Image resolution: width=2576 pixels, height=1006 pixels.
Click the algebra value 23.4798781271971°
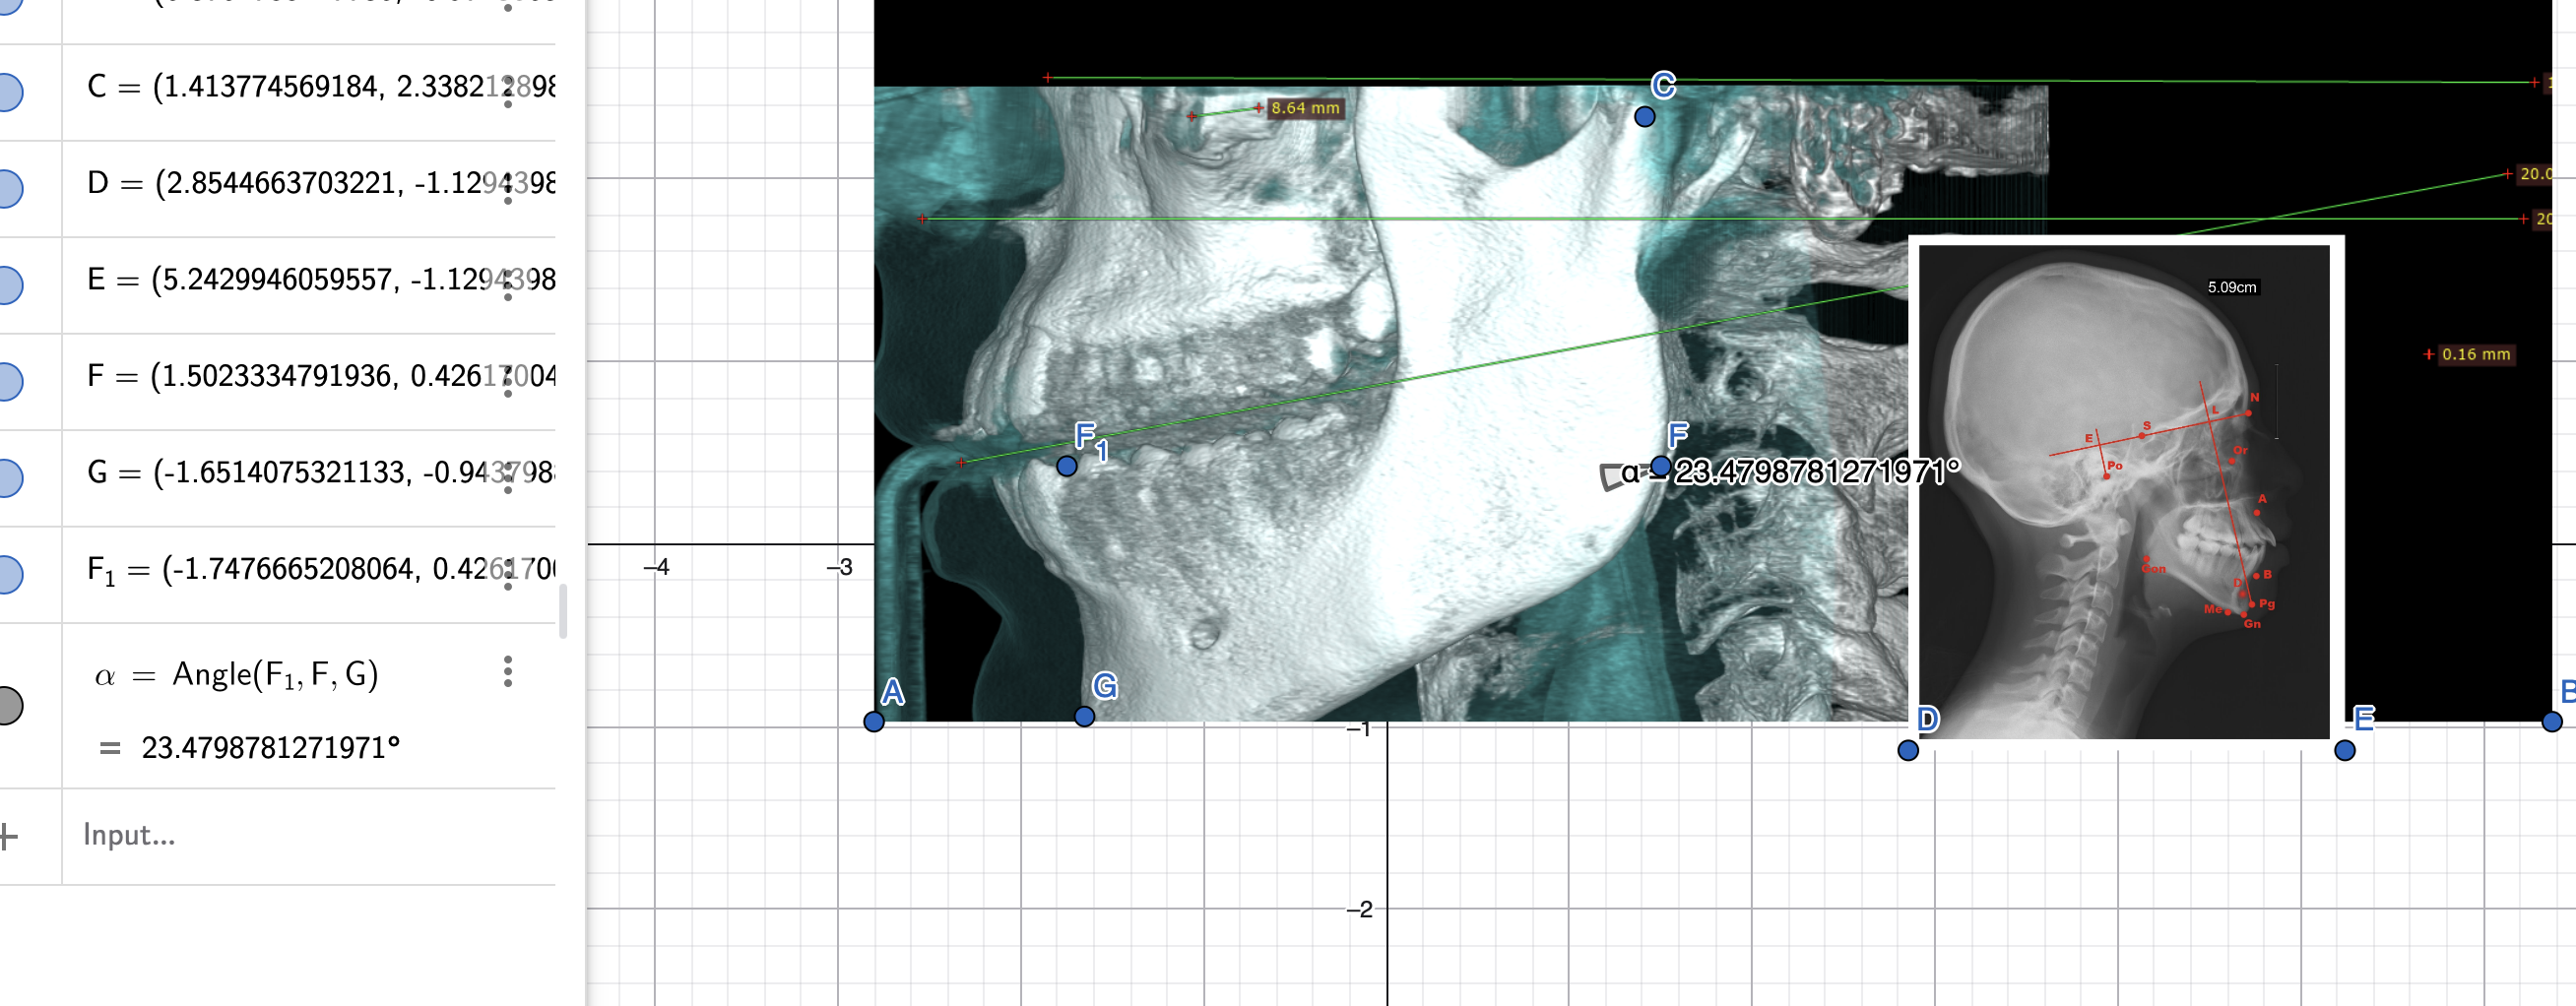tap(270, 748)
